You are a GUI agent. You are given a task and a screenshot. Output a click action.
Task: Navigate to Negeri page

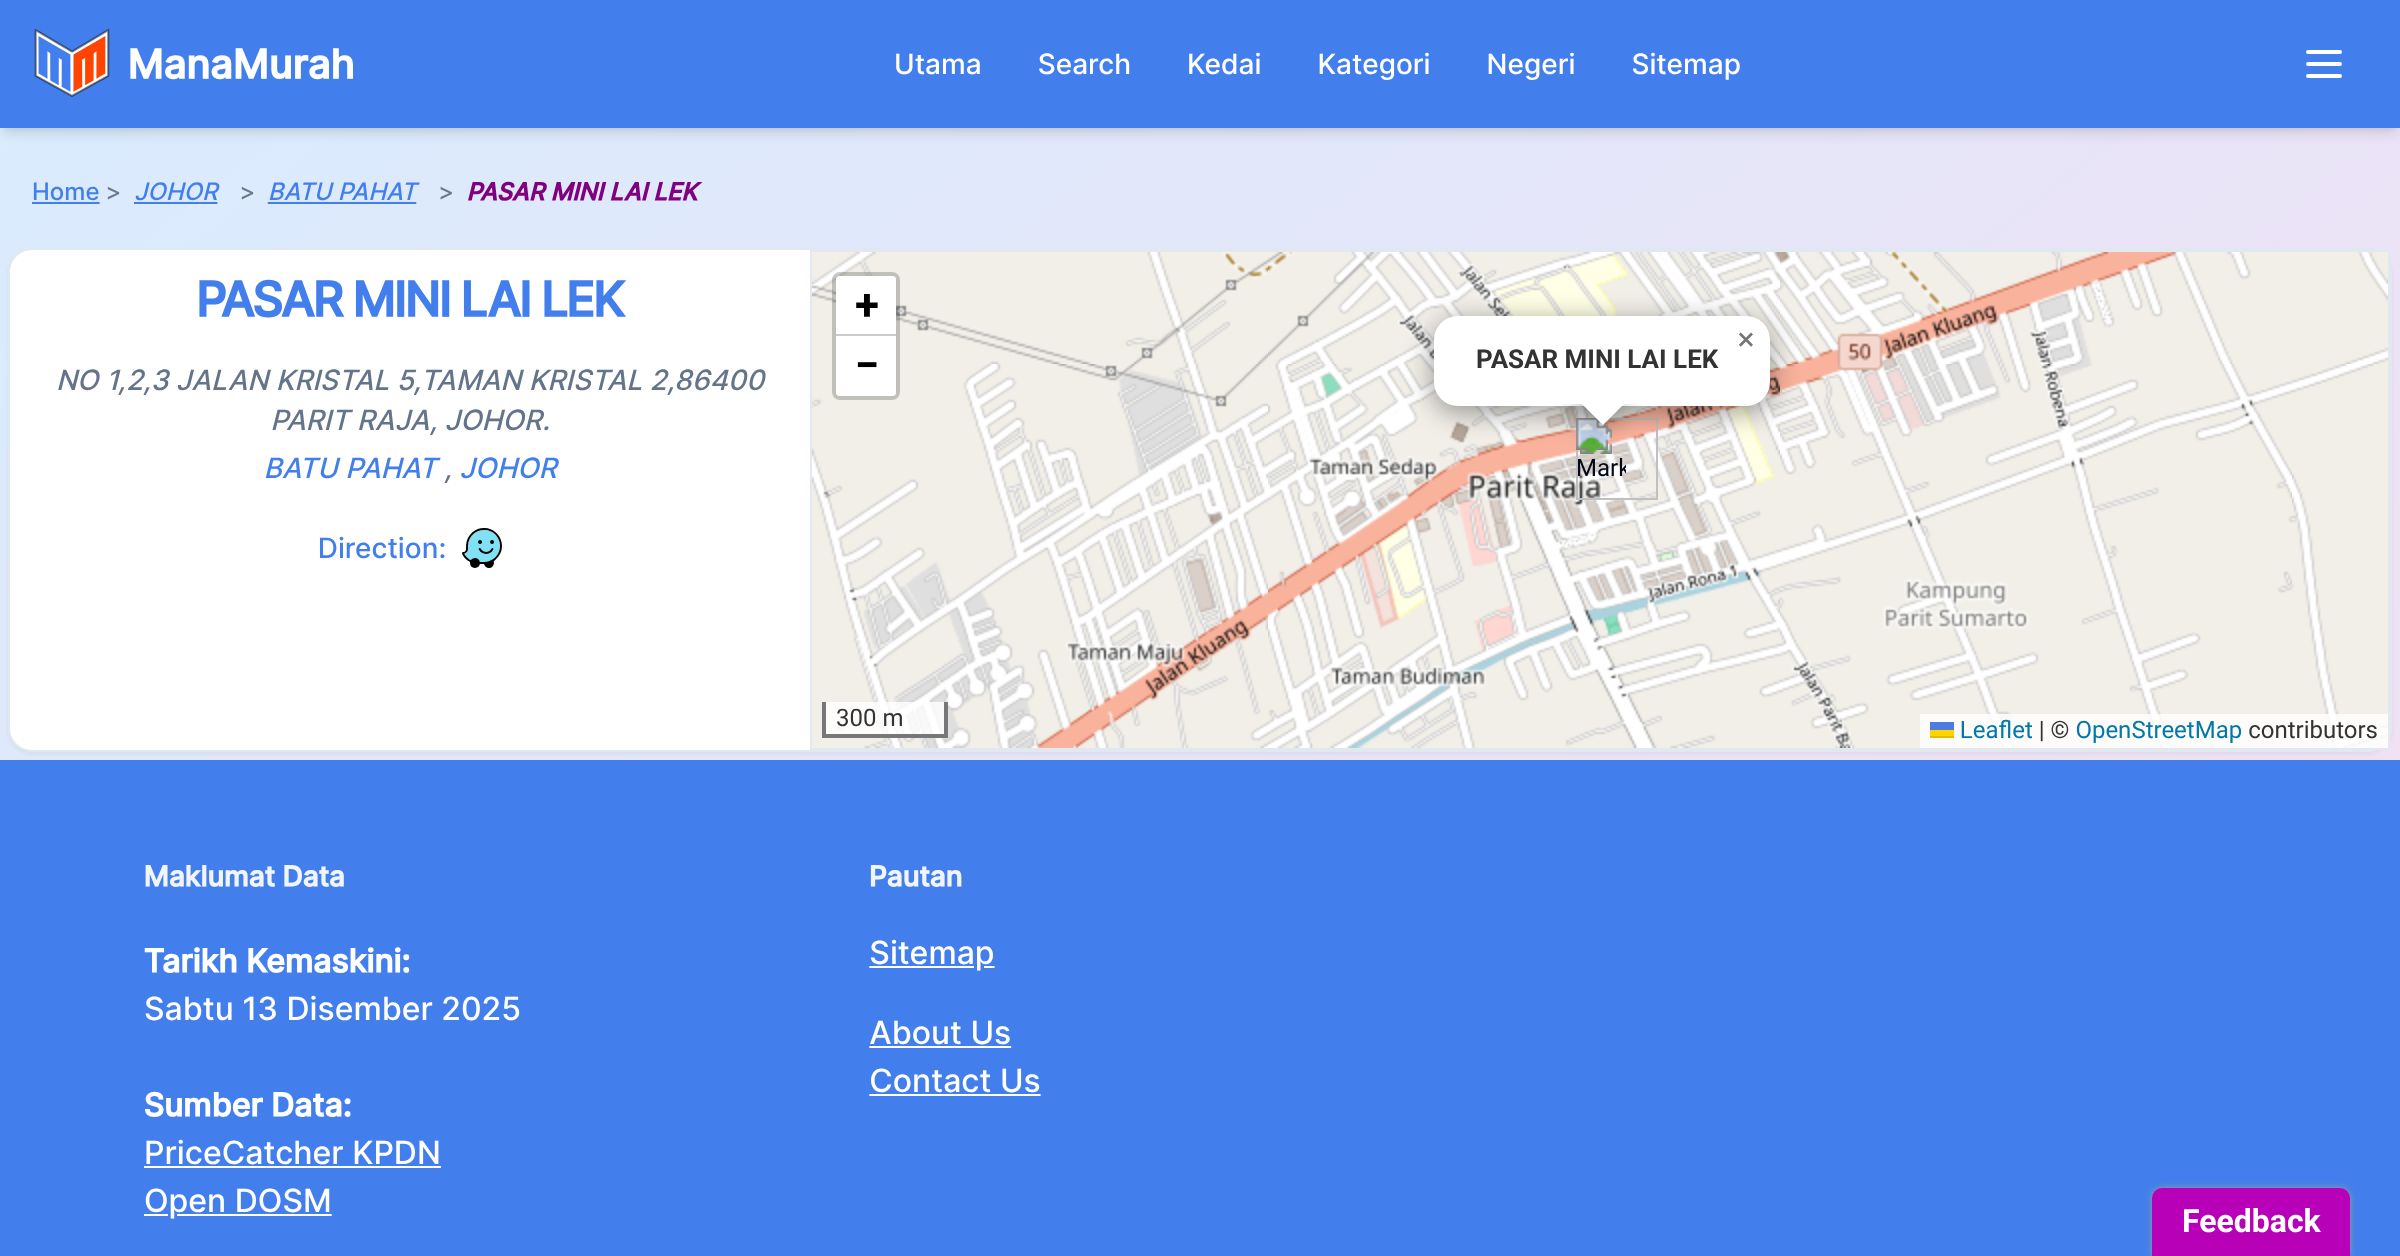point(1530,64)
